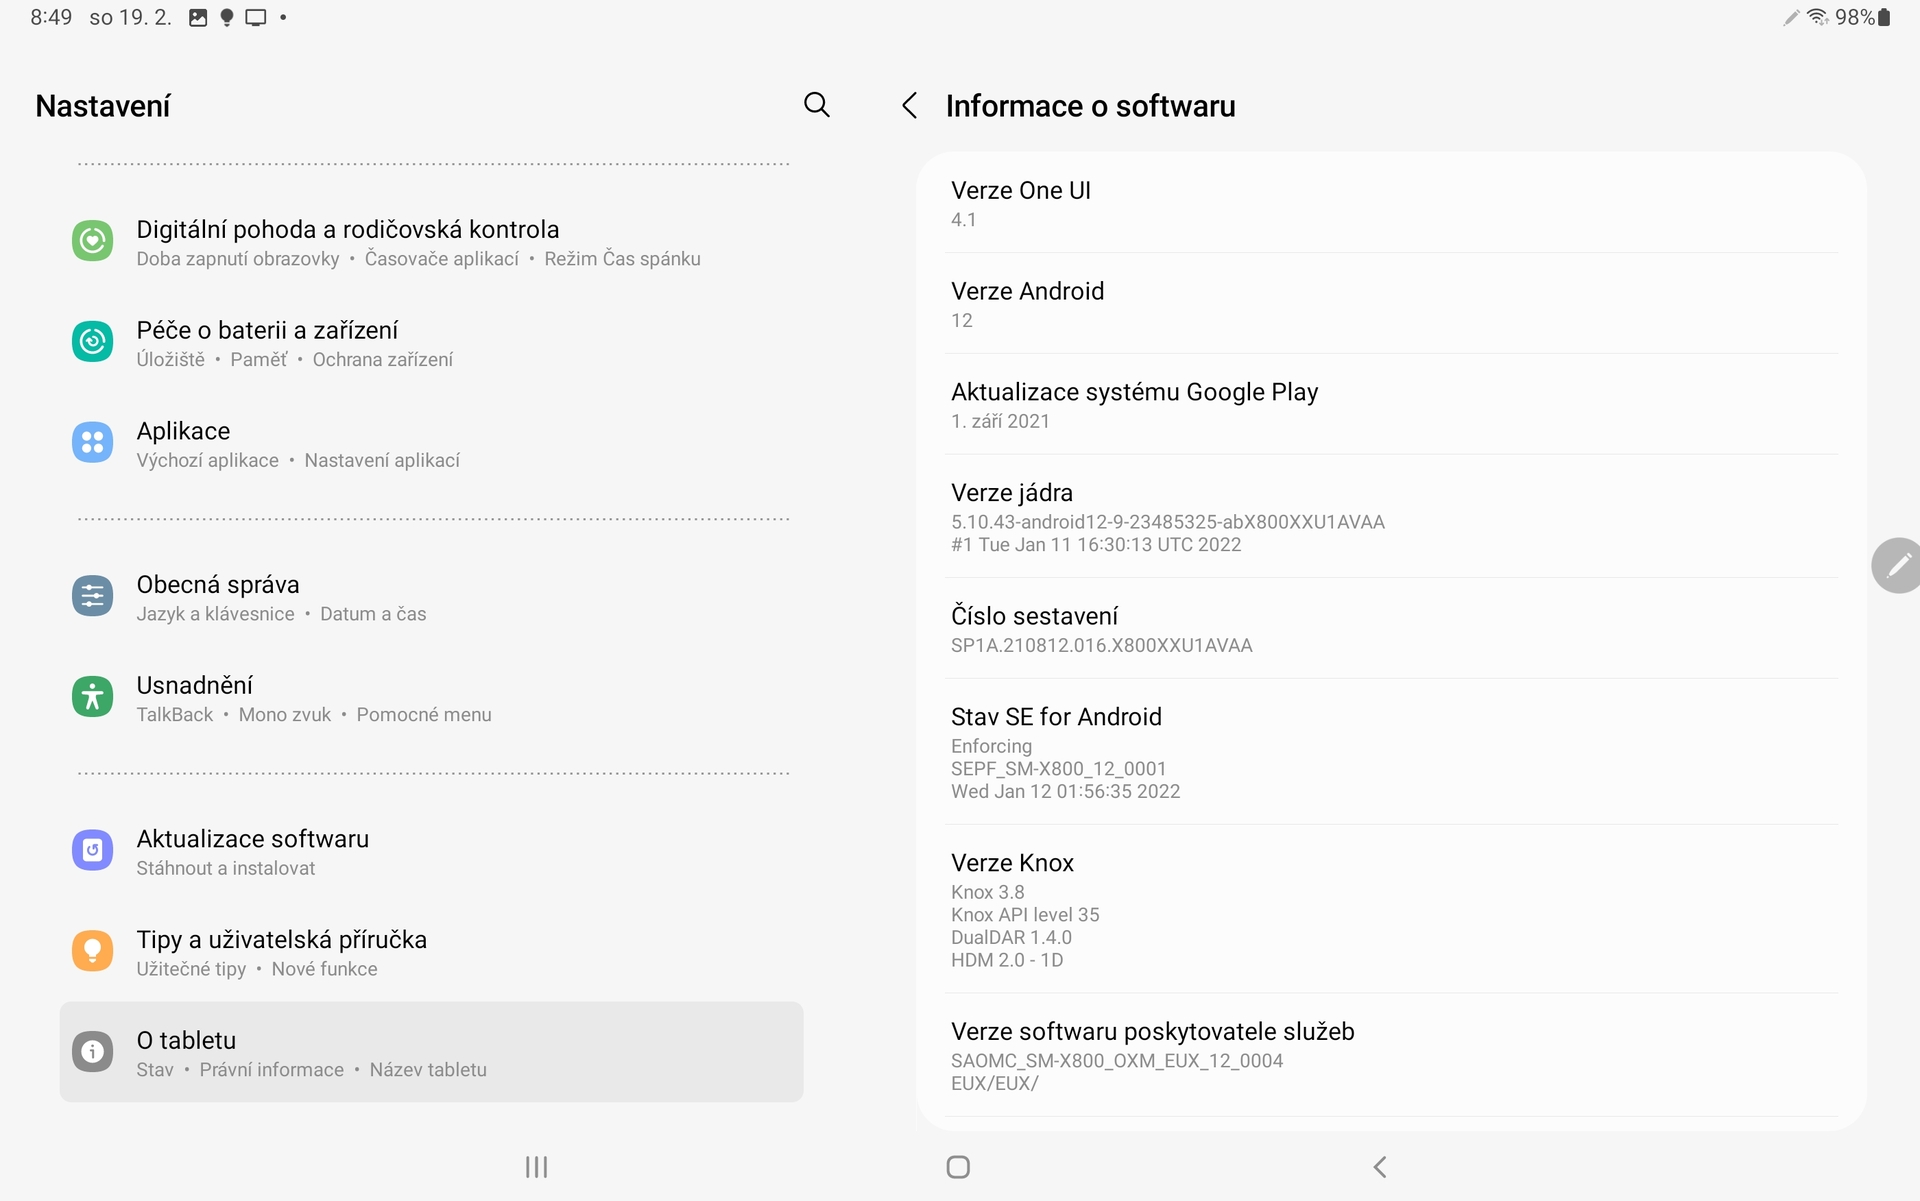1920x1201 pixels.
Task: Open Digitální pohoda a rodičovská kontrola icon
Action: click(x=92, y=240)
